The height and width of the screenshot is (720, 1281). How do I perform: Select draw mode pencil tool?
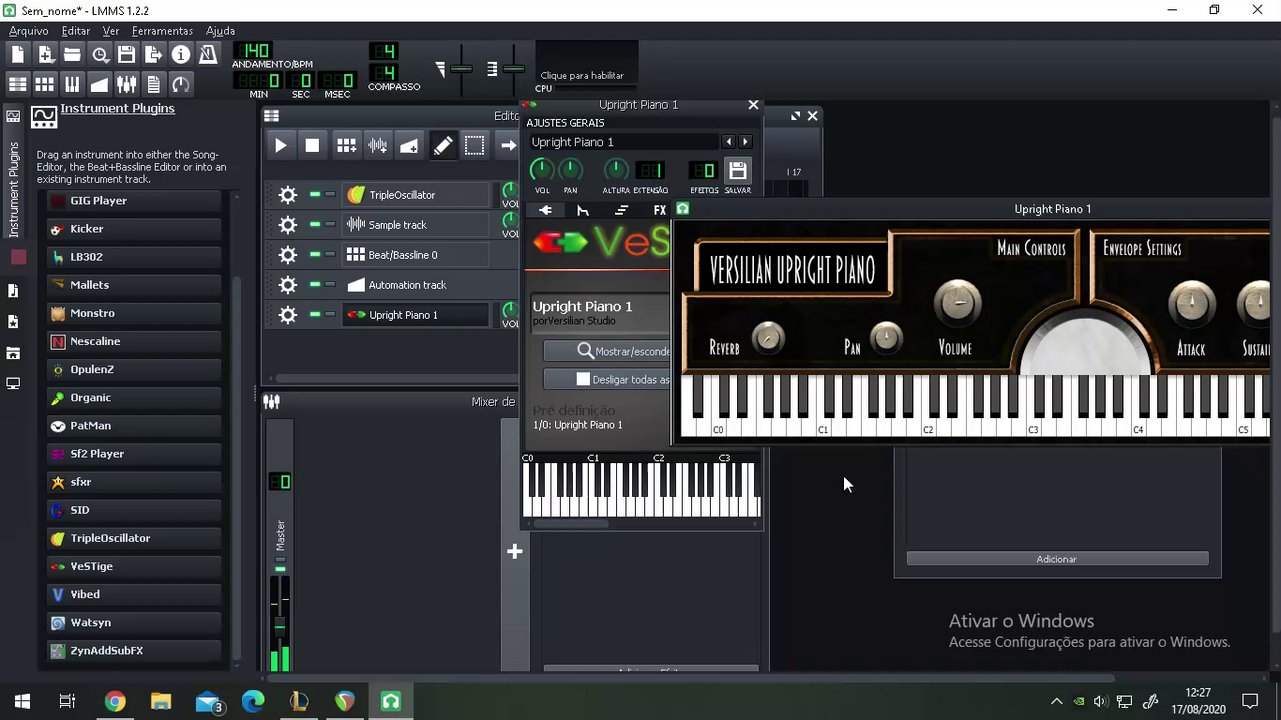click(x=442, y=146)
